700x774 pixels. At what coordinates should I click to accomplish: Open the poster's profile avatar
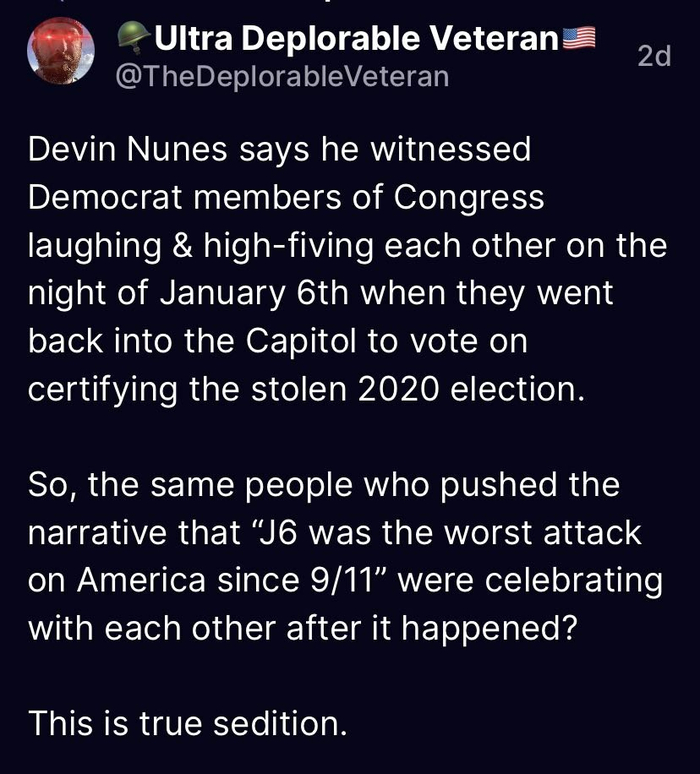(60, 52)
